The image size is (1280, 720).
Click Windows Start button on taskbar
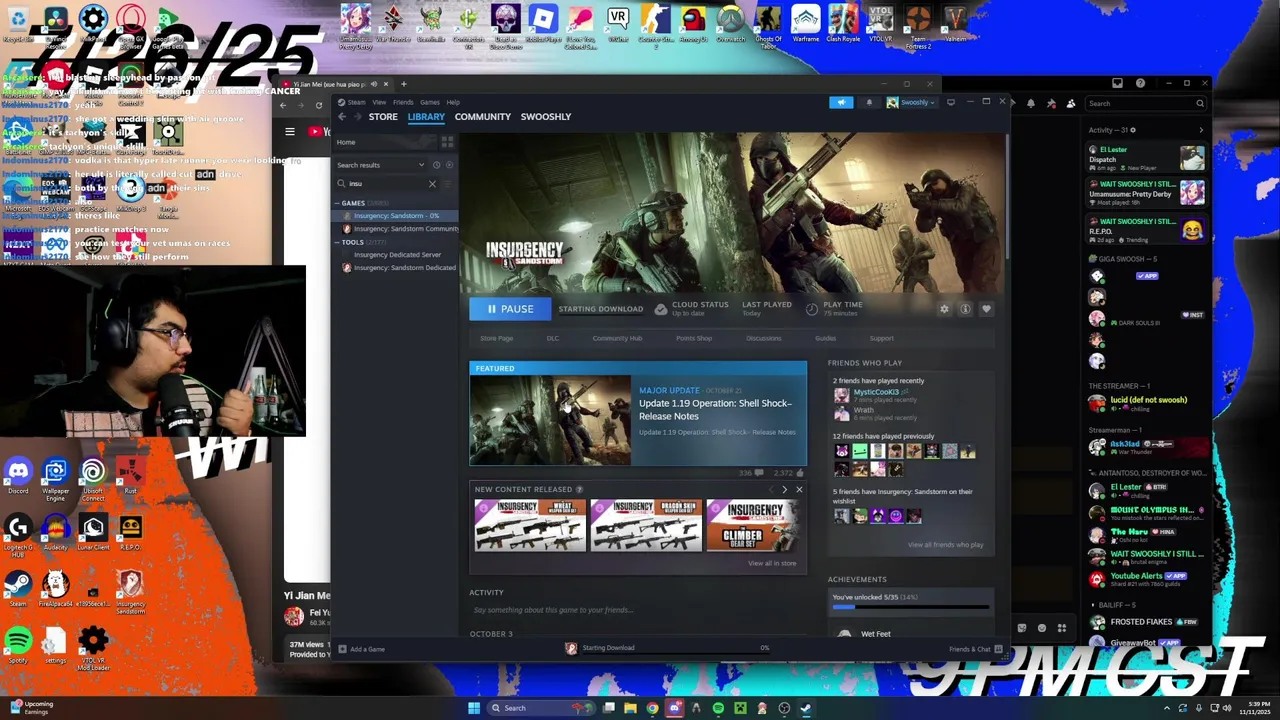pos(474,708)
